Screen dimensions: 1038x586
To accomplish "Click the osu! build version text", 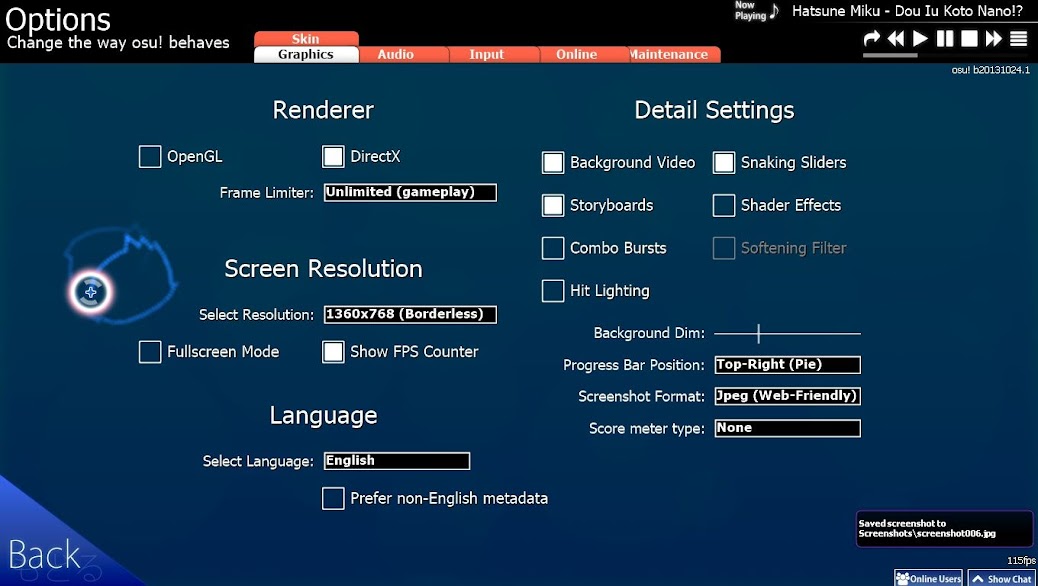I will 990,70.
